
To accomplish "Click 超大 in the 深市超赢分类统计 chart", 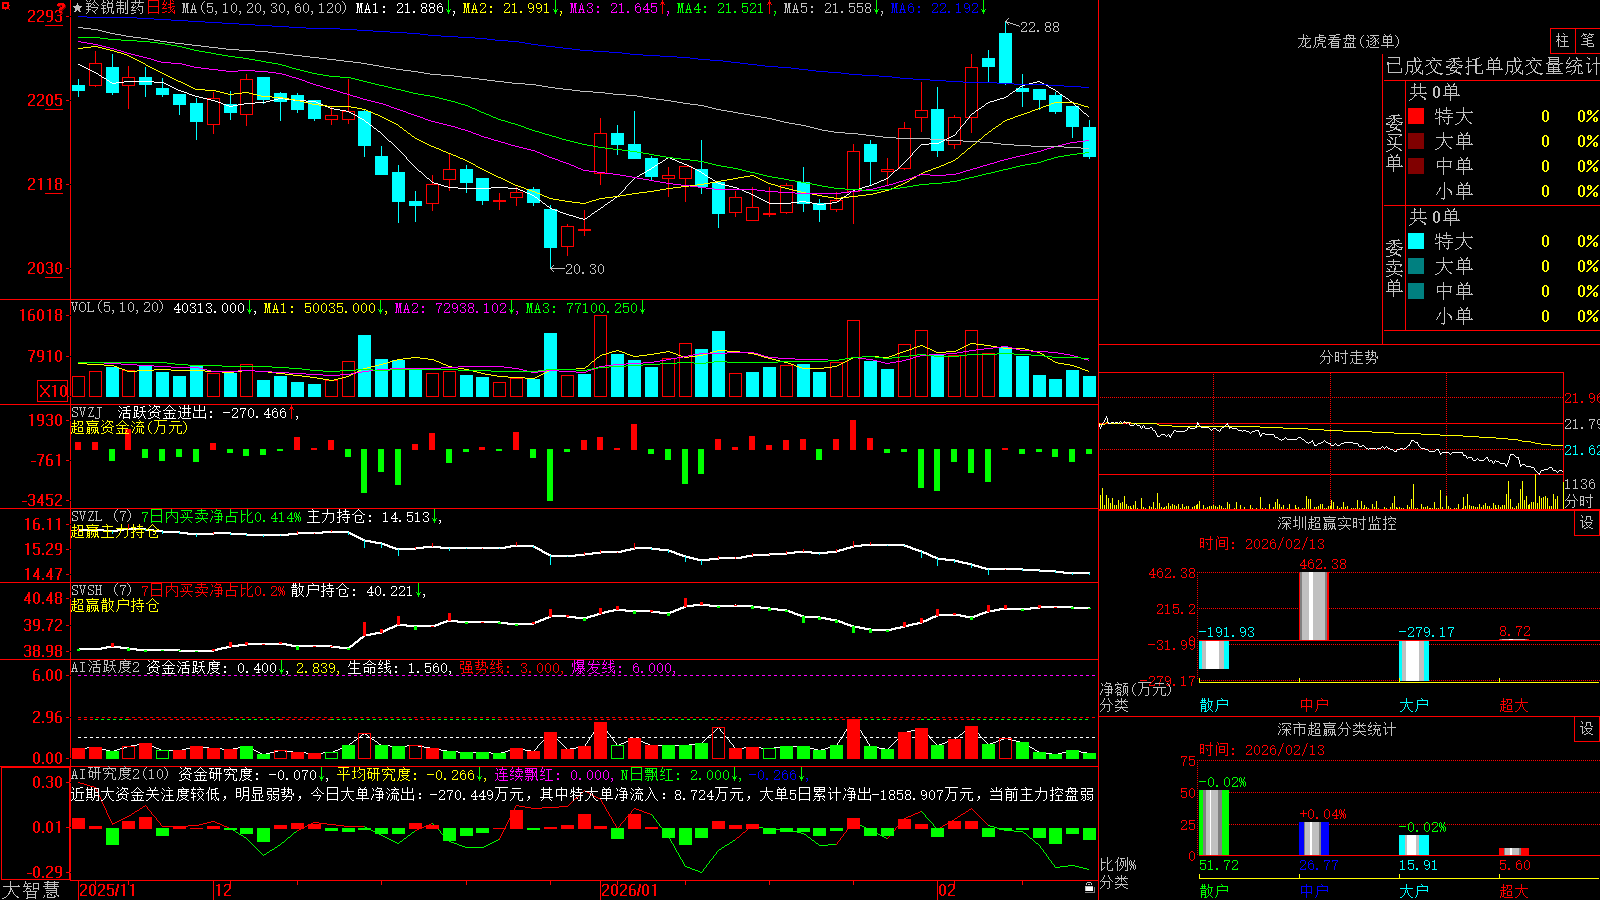I will (1514, 890).
